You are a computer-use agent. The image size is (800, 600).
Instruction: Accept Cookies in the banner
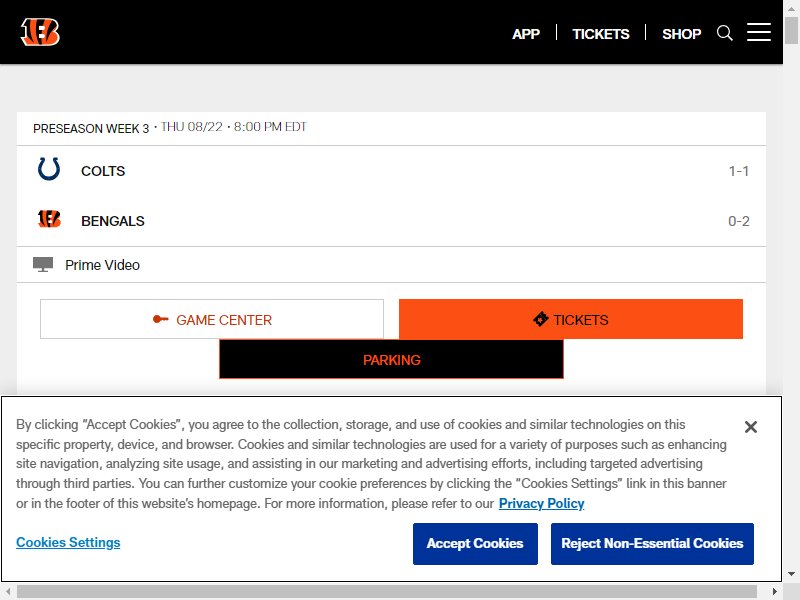tap(475, 543)
